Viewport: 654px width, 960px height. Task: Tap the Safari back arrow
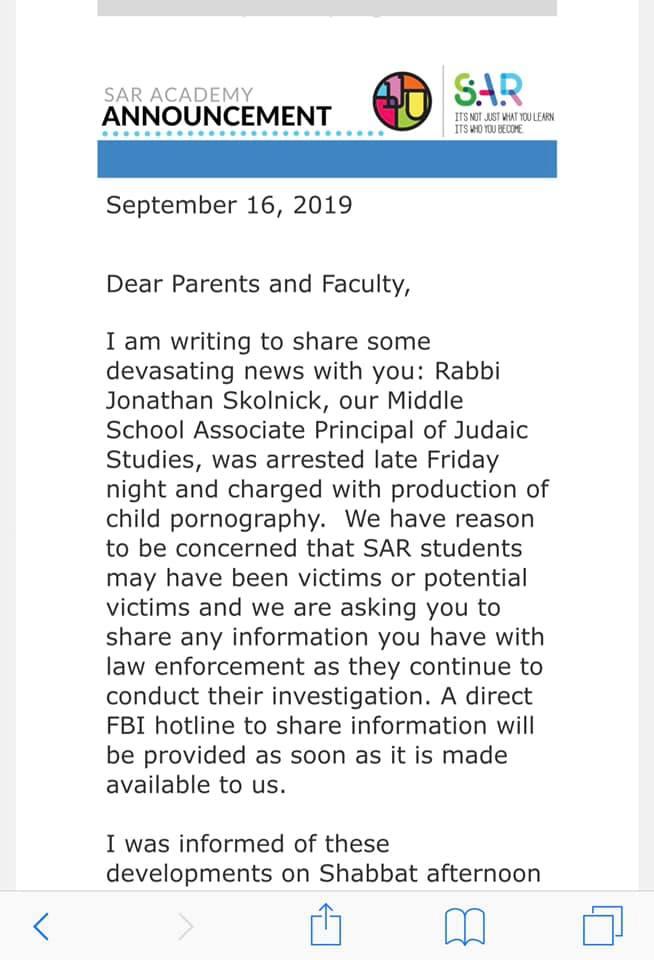coord(41,927)
